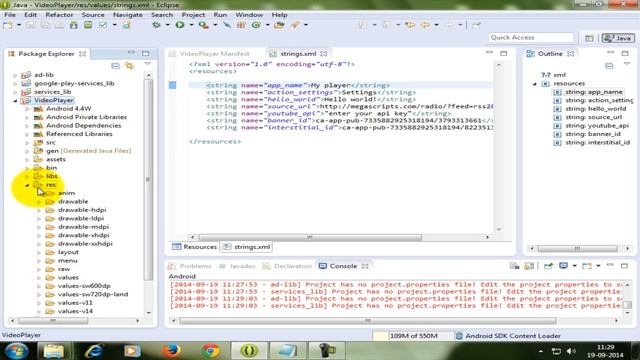Image resolution: width=640 pixels, height=360 pixels.
Task: Click the Windows Start button
Action: coord(16,351)
